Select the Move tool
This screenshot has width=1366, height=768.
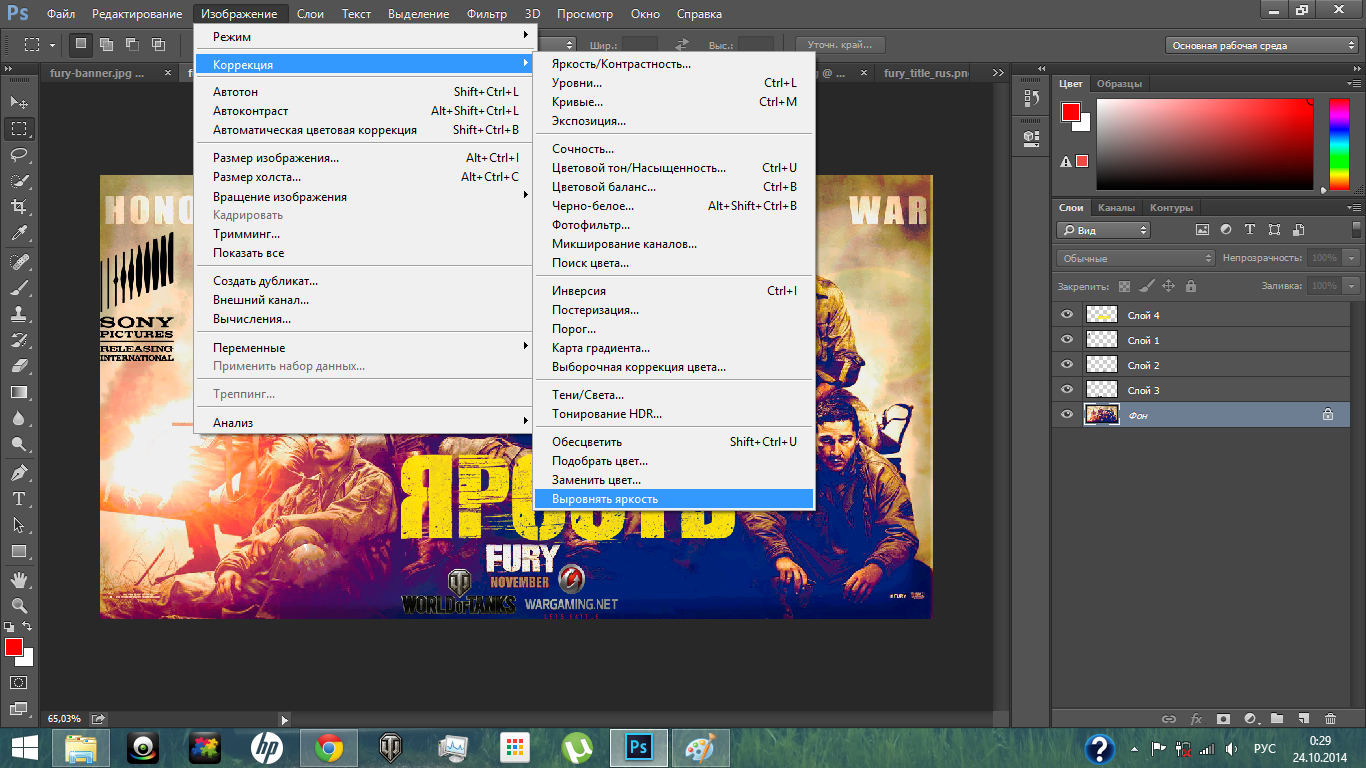pyautogui.click(x=19, y=102)
